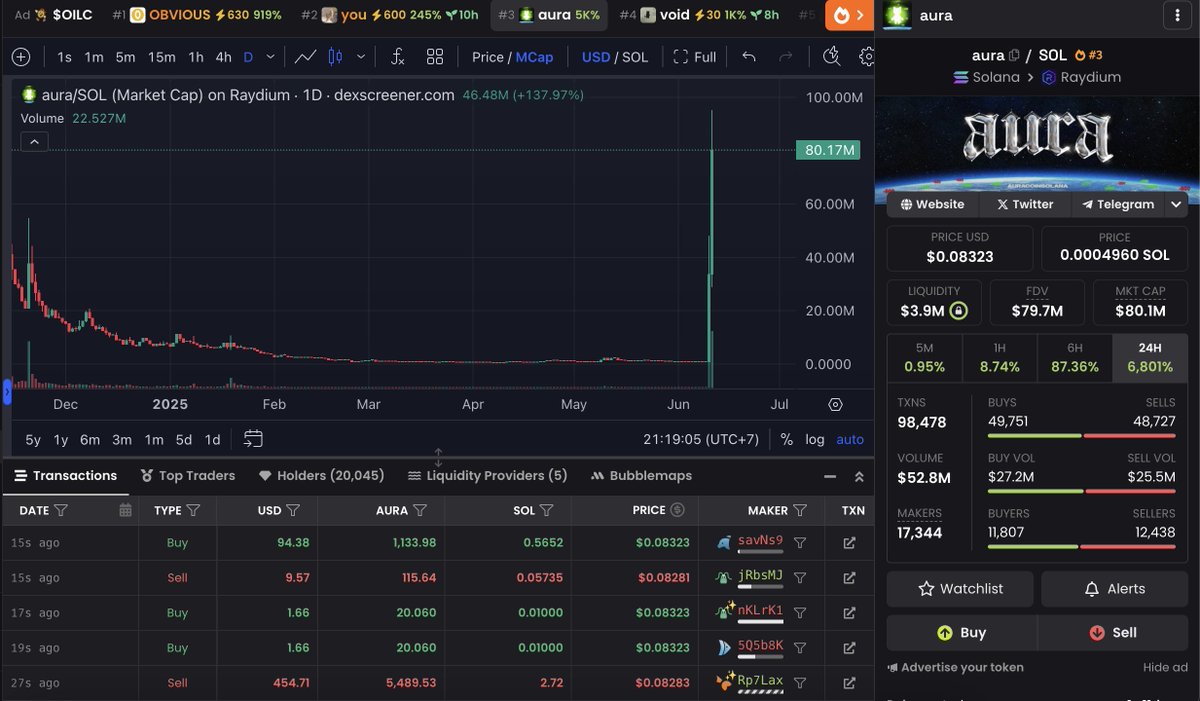The width and height of the screenshot is (1200, 701).
Task: Toggle auto scale on the chart
Action: (x=850, y=439)
